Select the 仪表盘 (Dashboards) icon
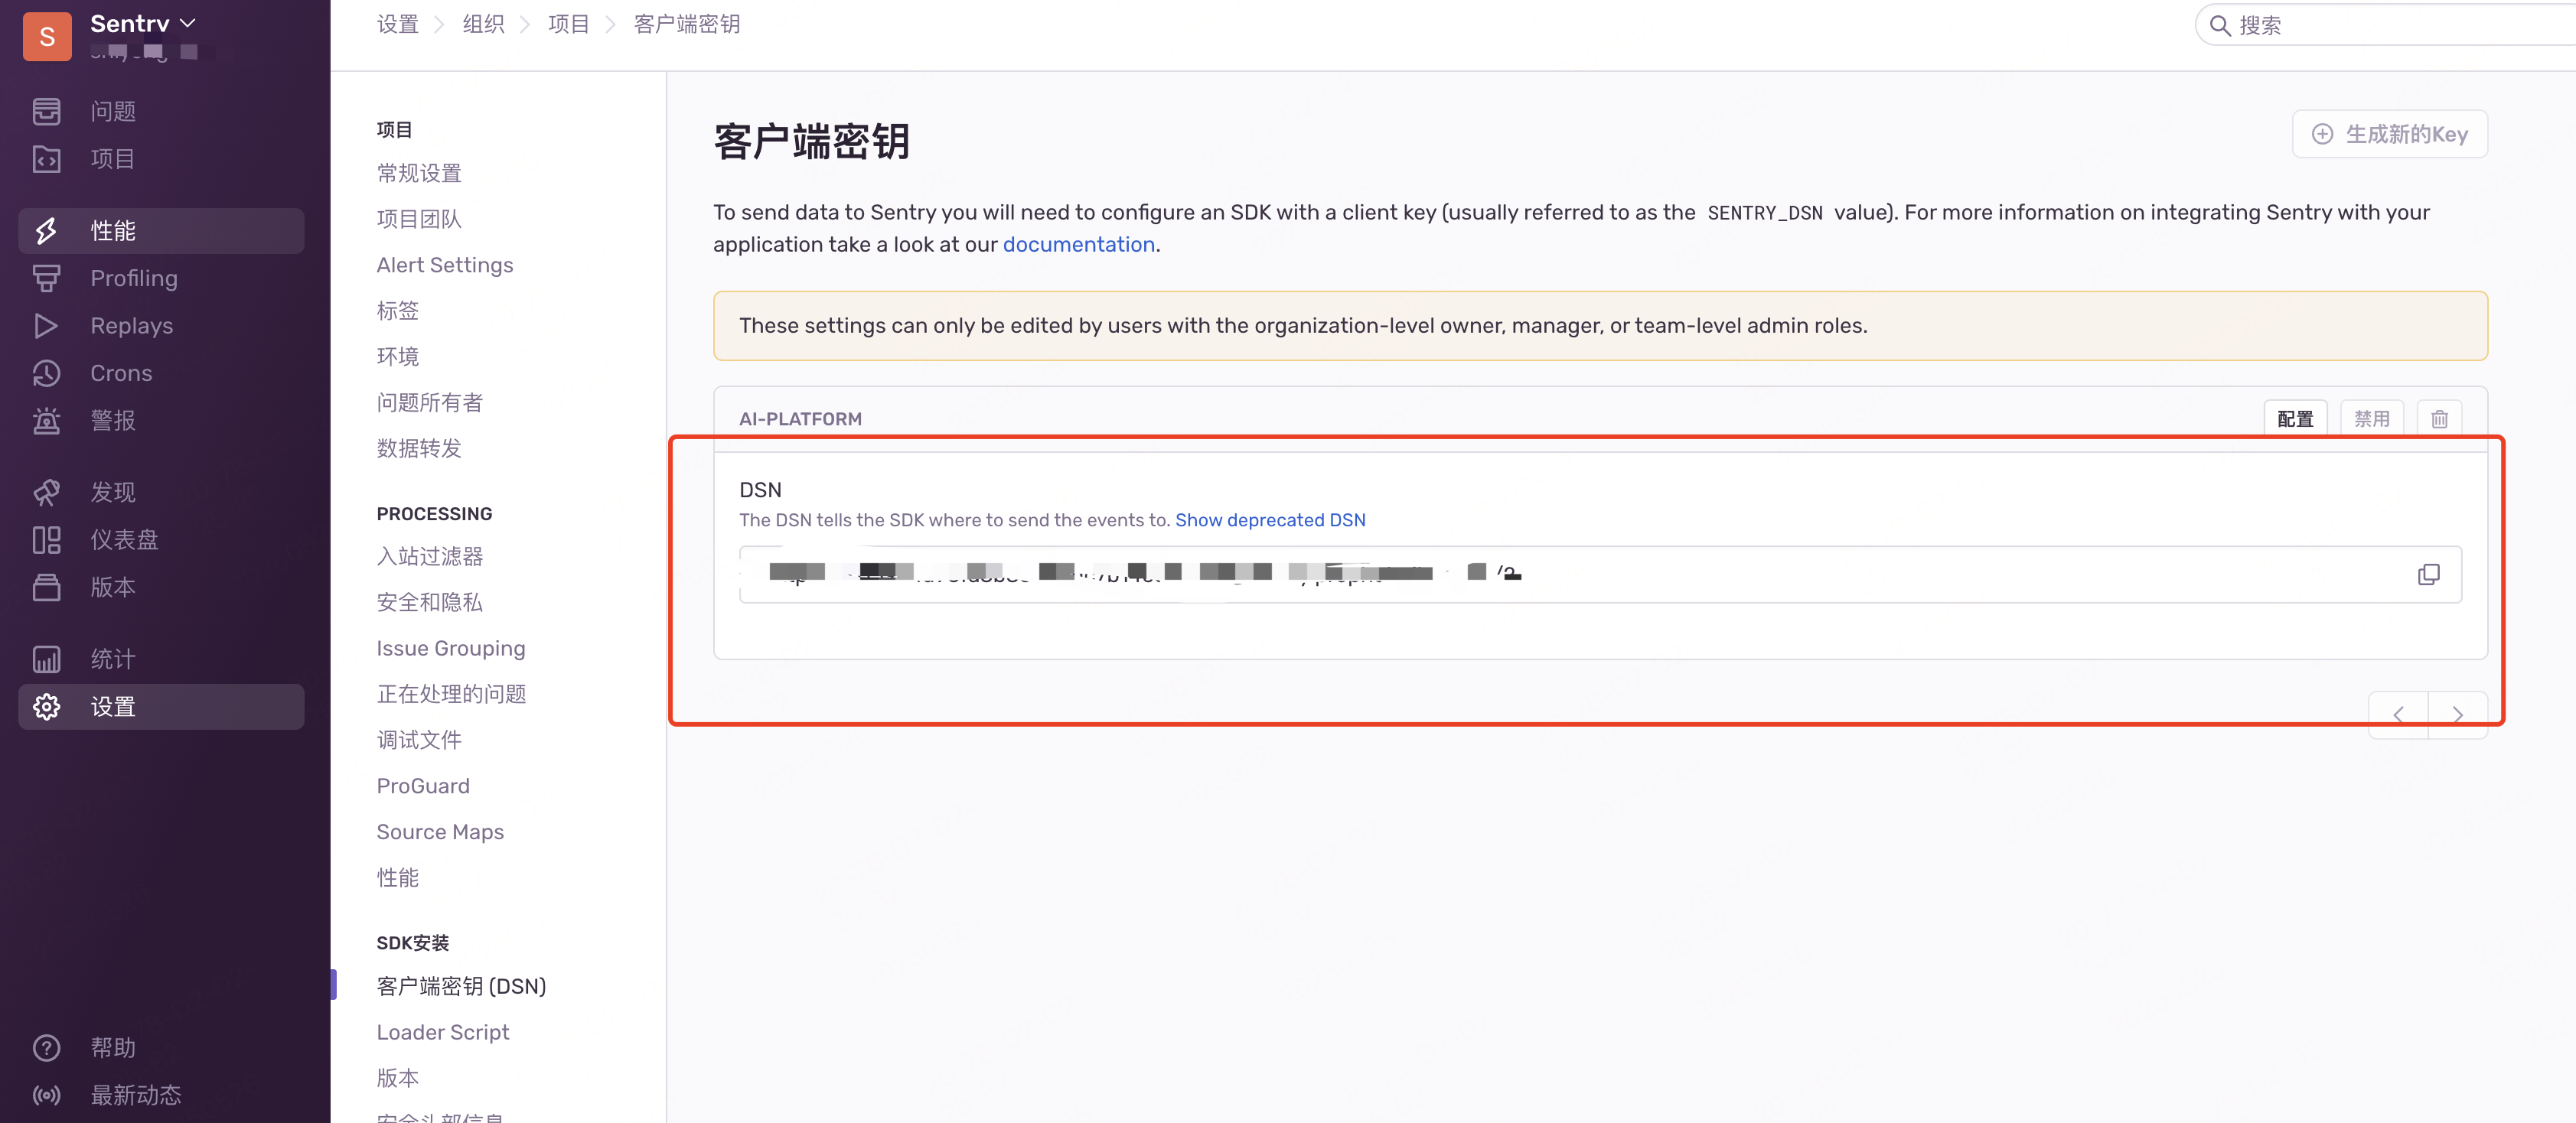 pyautogui.click(x=47, y=539)
